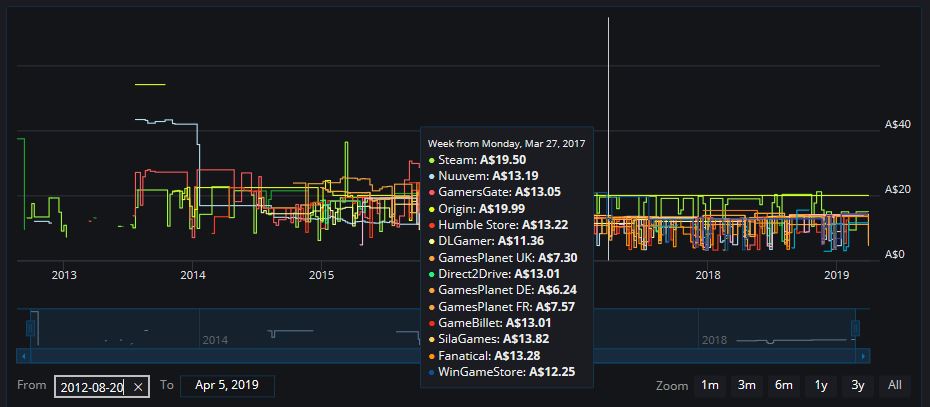
Task: Click the A$0 y-axis label
Action: click(x=894, y=255)
